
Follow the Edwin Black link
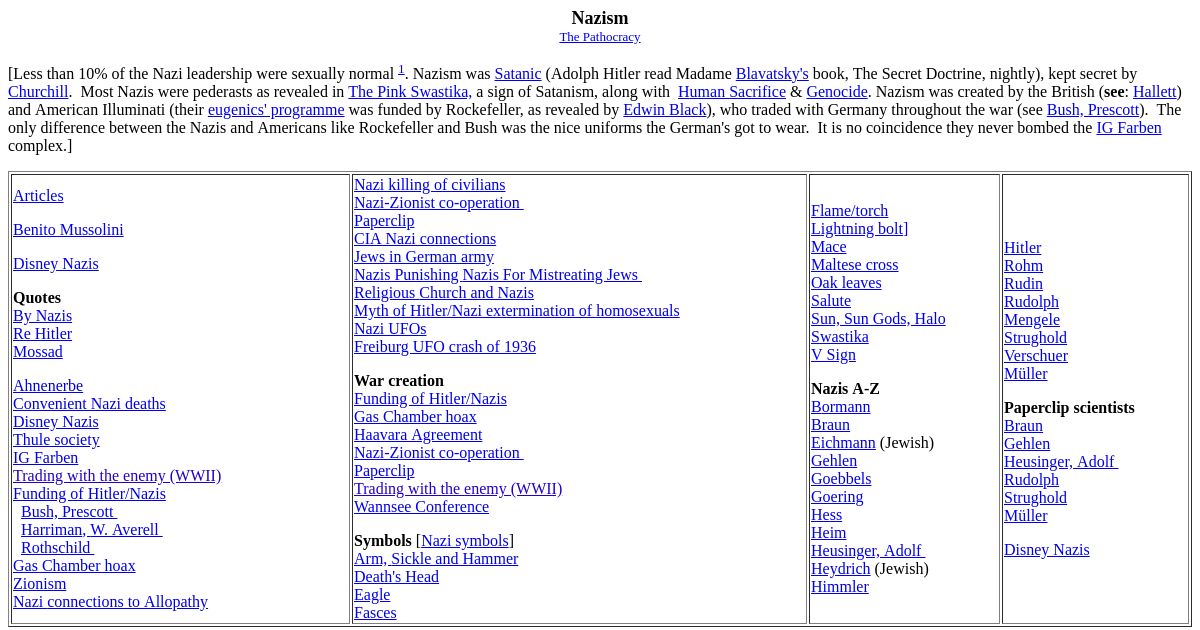click(x=664, y=110)
